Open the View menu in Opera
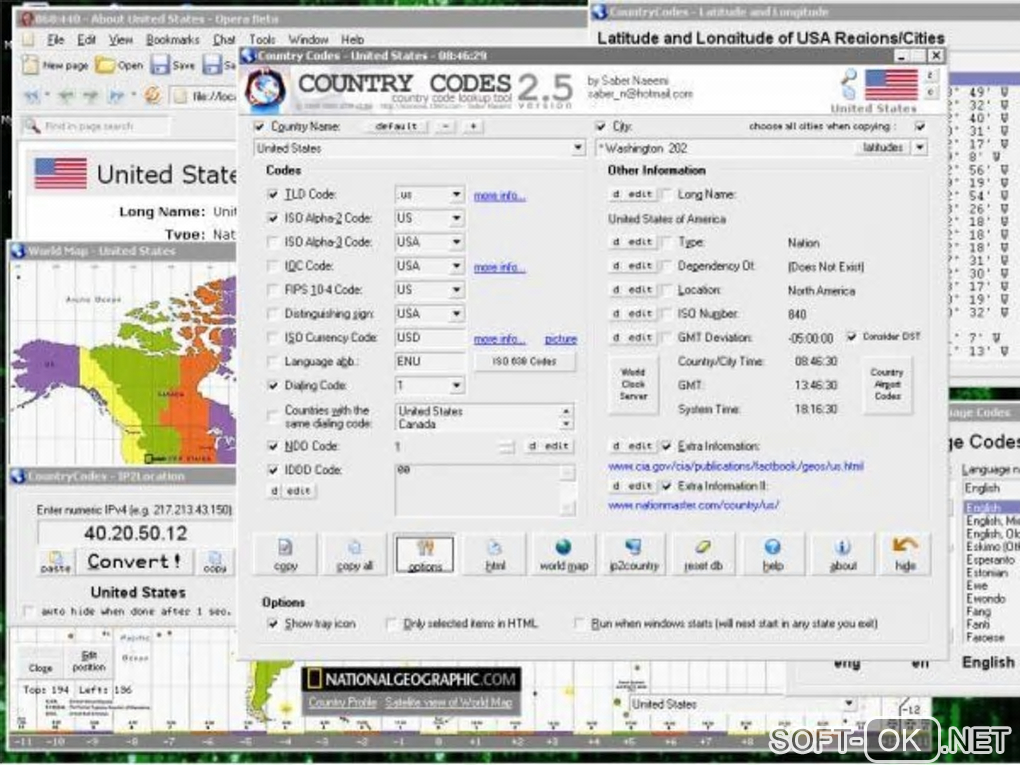The height and width of the screenshot is (765, 1020). [x=120, y=40]
